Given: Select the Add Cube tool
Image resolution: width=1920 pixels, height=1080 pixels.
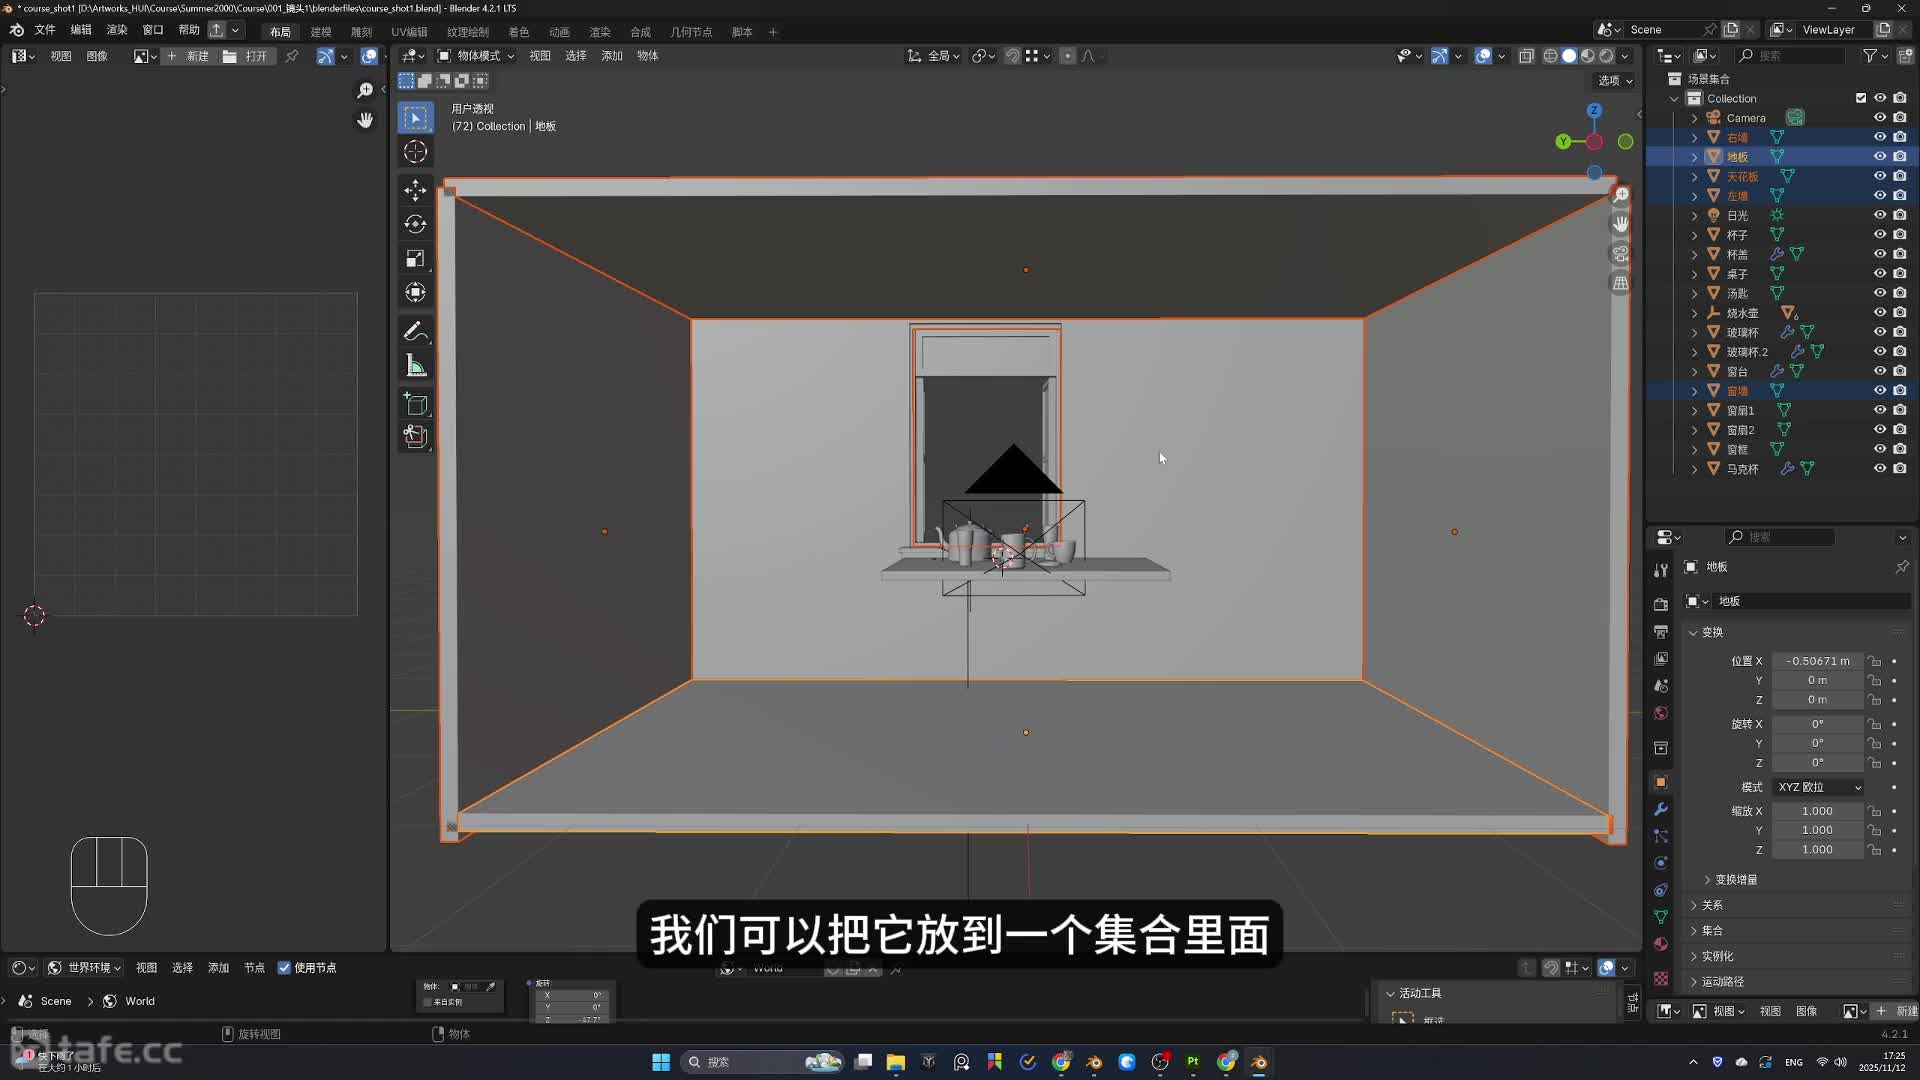Looking at the screenshot, I should (415, 404).
